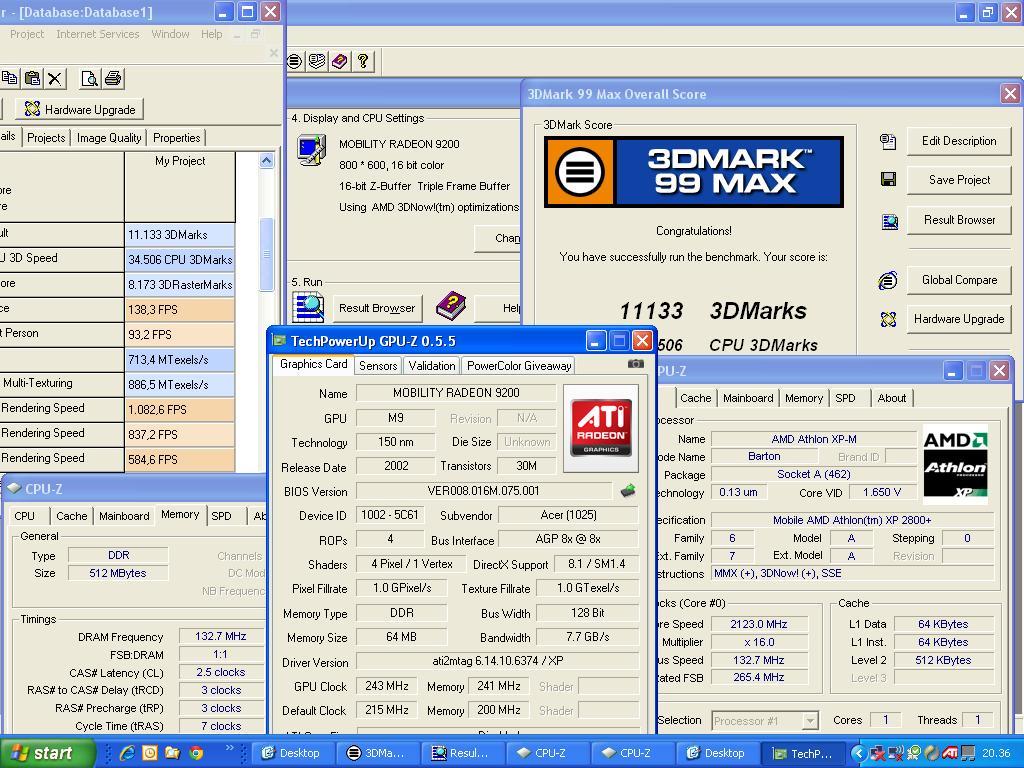Click My Project column header

pos(180,187)
